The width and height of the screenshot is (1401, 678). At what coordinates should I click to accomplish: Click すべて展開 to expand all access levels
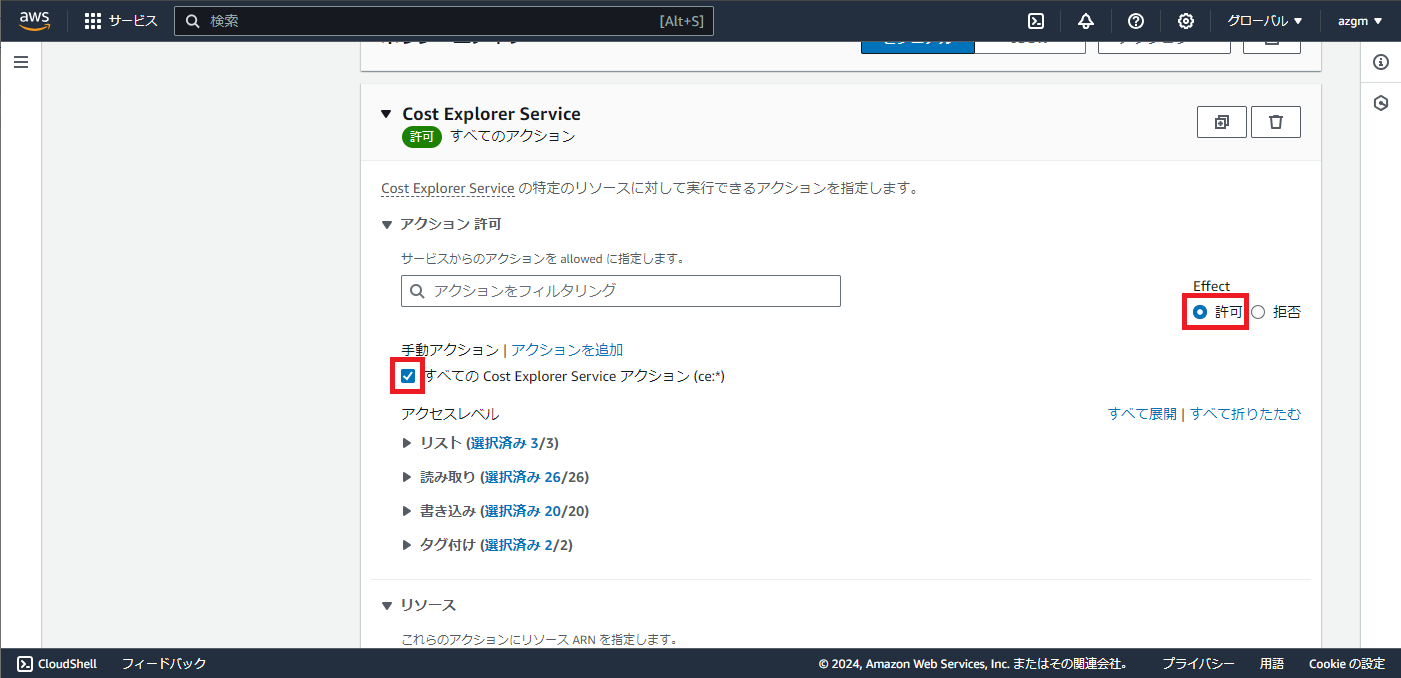1142,413
